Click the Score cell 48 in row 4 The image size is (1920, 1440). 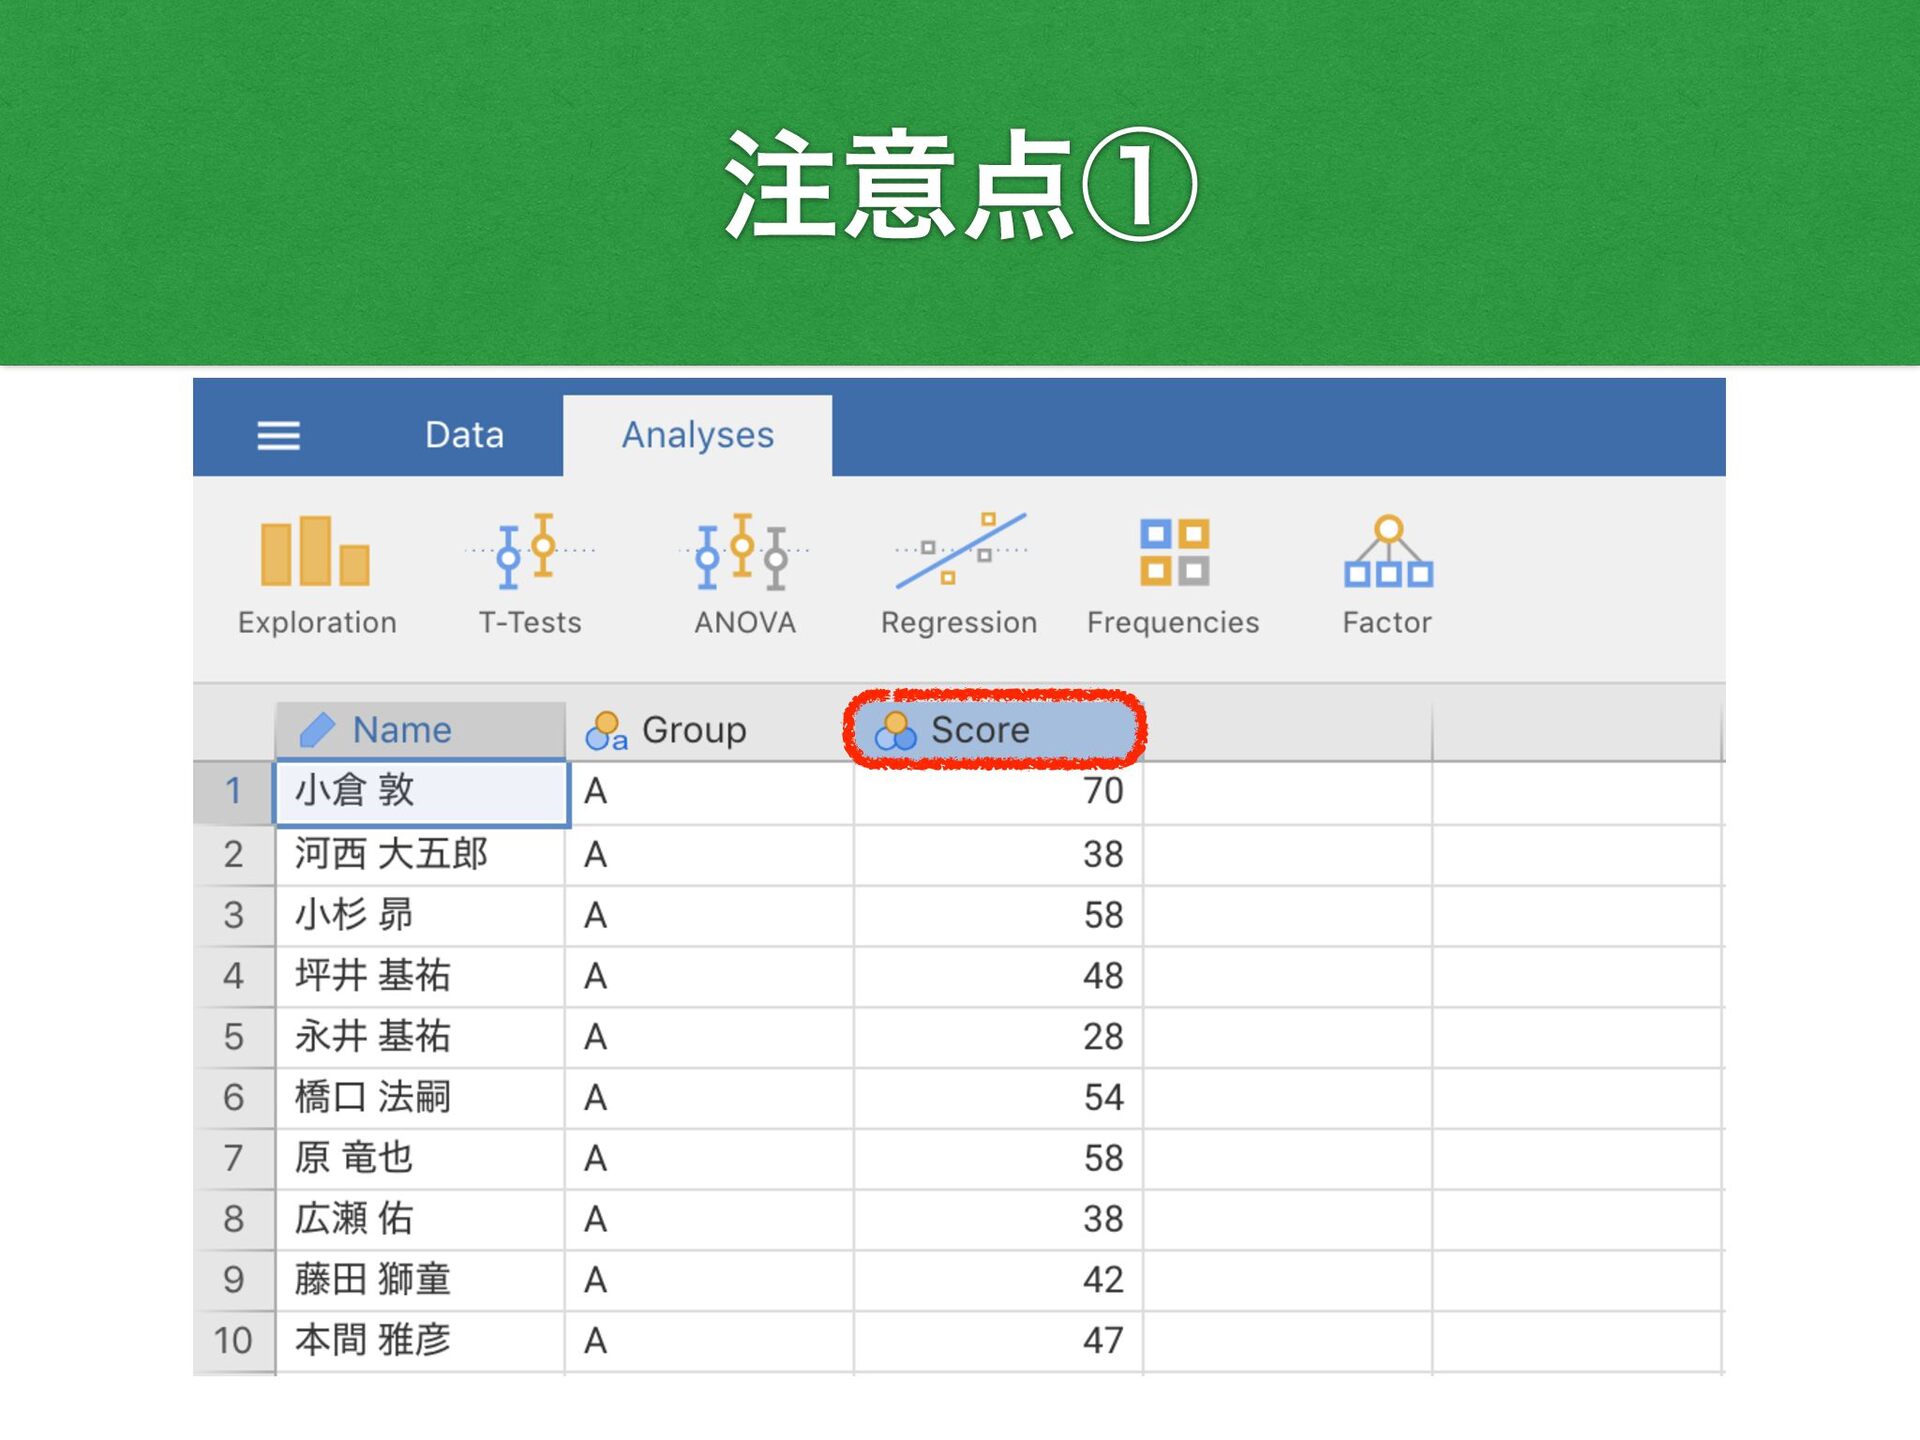tap(998, 976)
